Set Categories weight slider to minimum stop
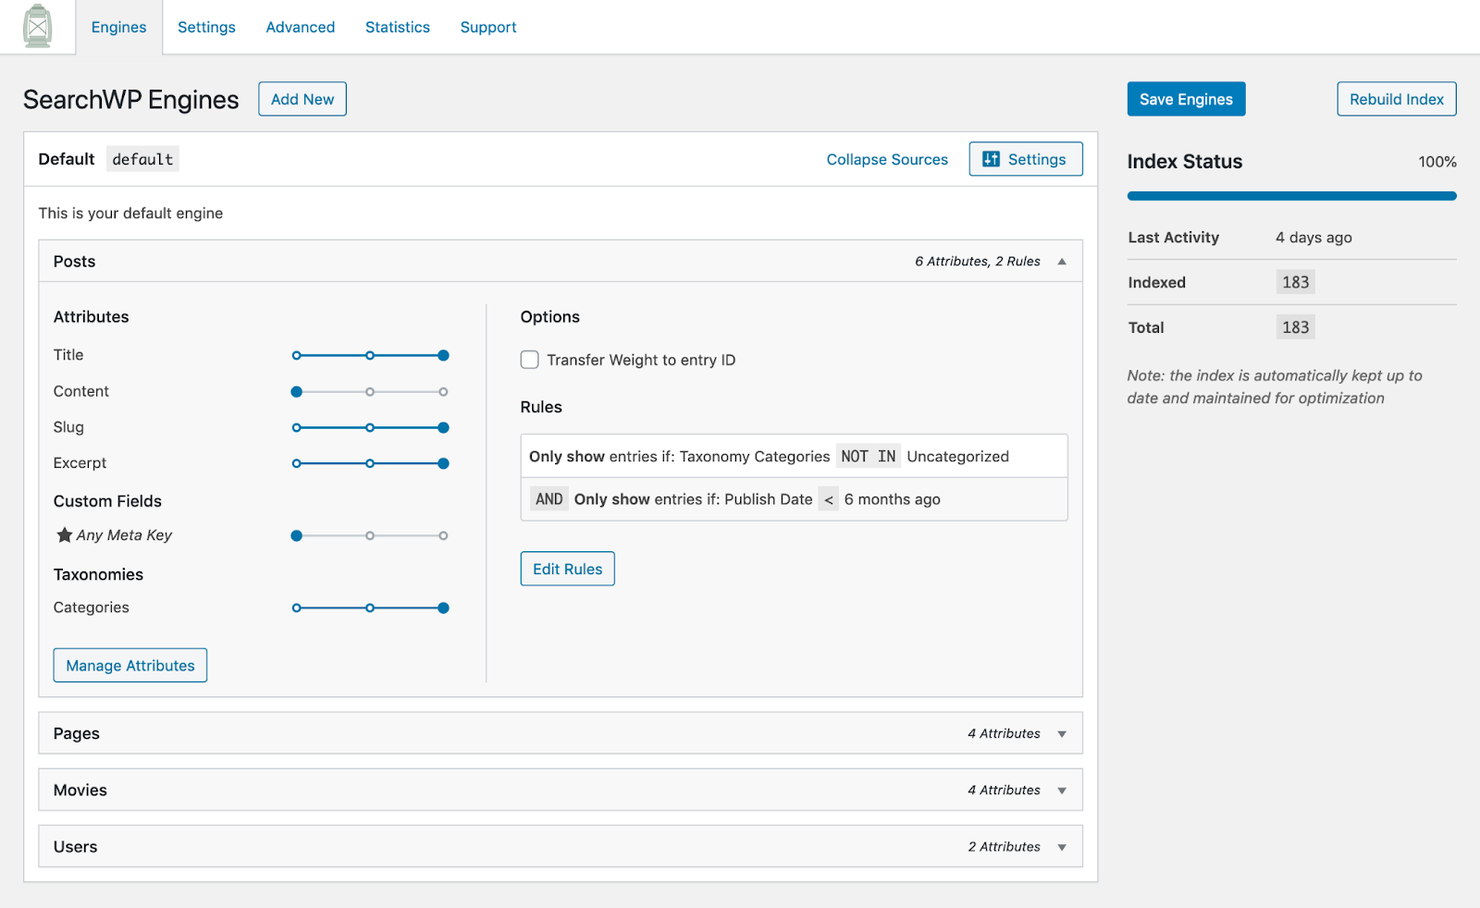 (296, 608)
